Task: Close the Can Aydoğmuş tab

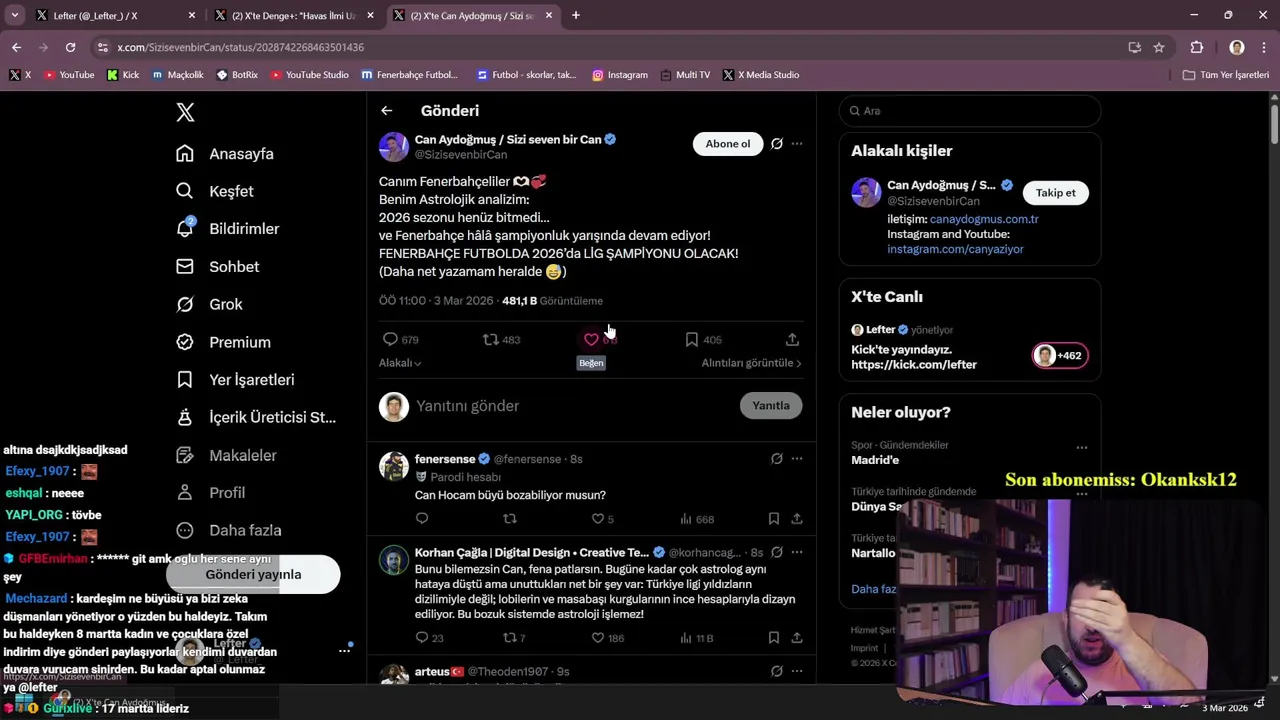Action: point(549,16)
